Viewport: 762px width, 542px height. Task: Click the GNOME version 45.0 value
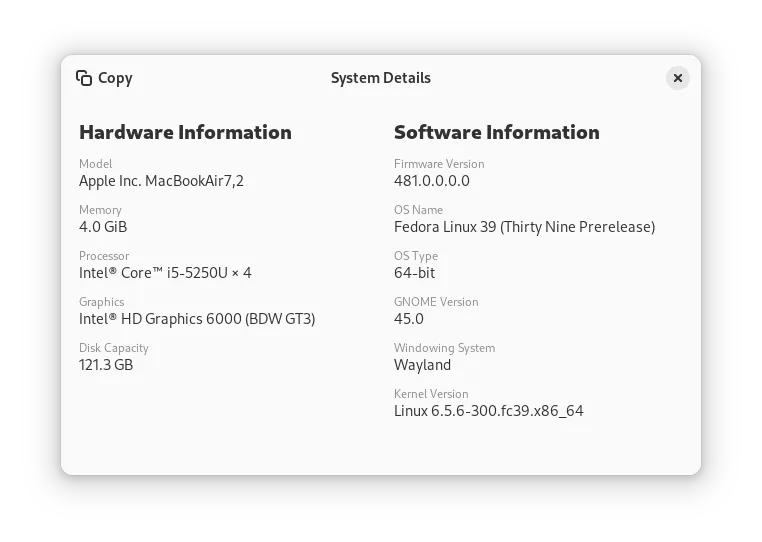[x=408, y=319]
